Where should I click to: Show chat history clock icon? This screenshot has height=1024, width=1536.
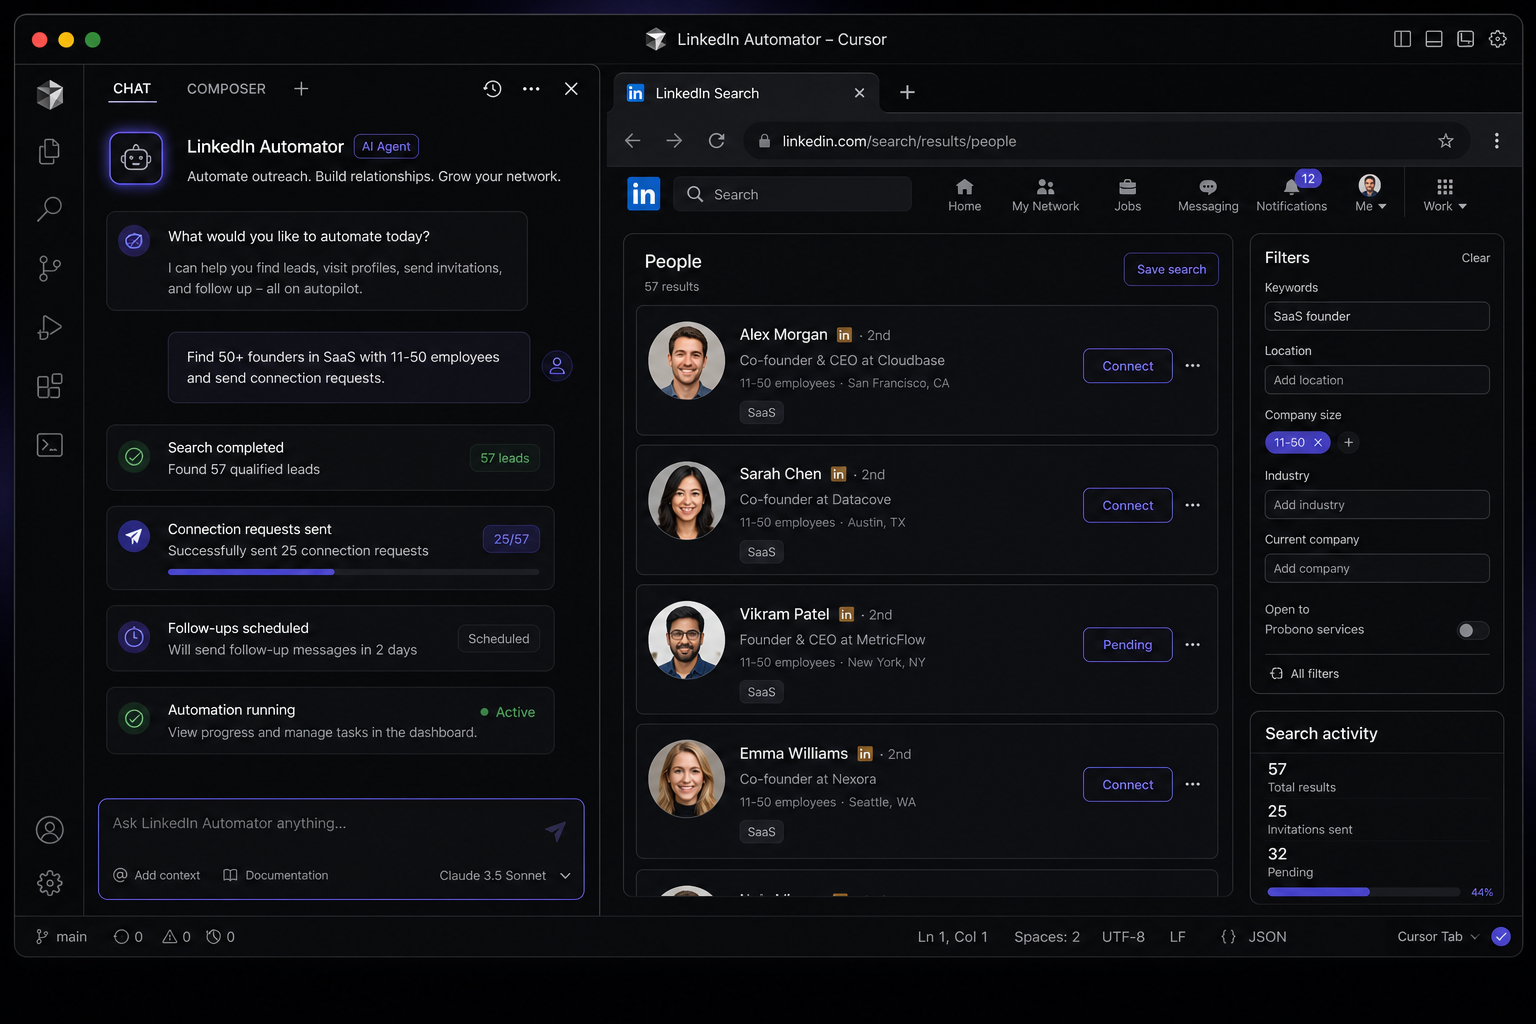(x=492, y=89)
